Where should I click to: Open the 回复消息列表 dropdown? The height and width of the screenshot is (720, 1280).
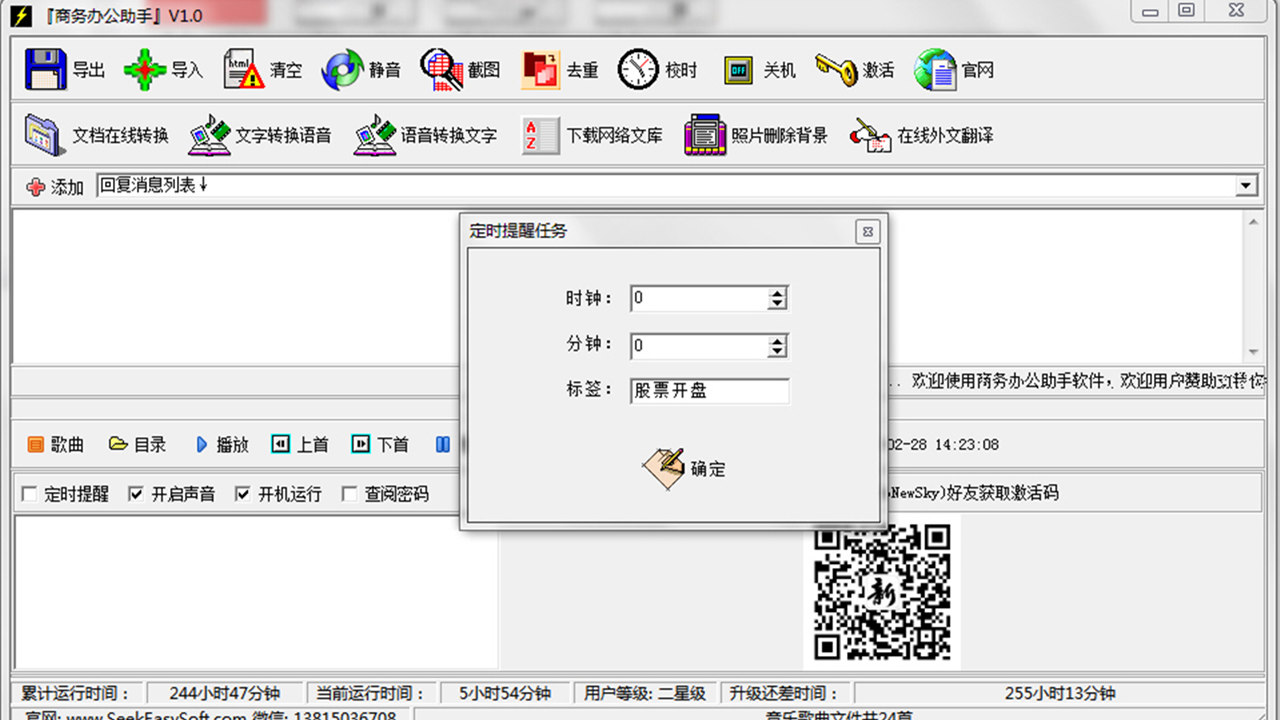click(x=1245, y=185)
